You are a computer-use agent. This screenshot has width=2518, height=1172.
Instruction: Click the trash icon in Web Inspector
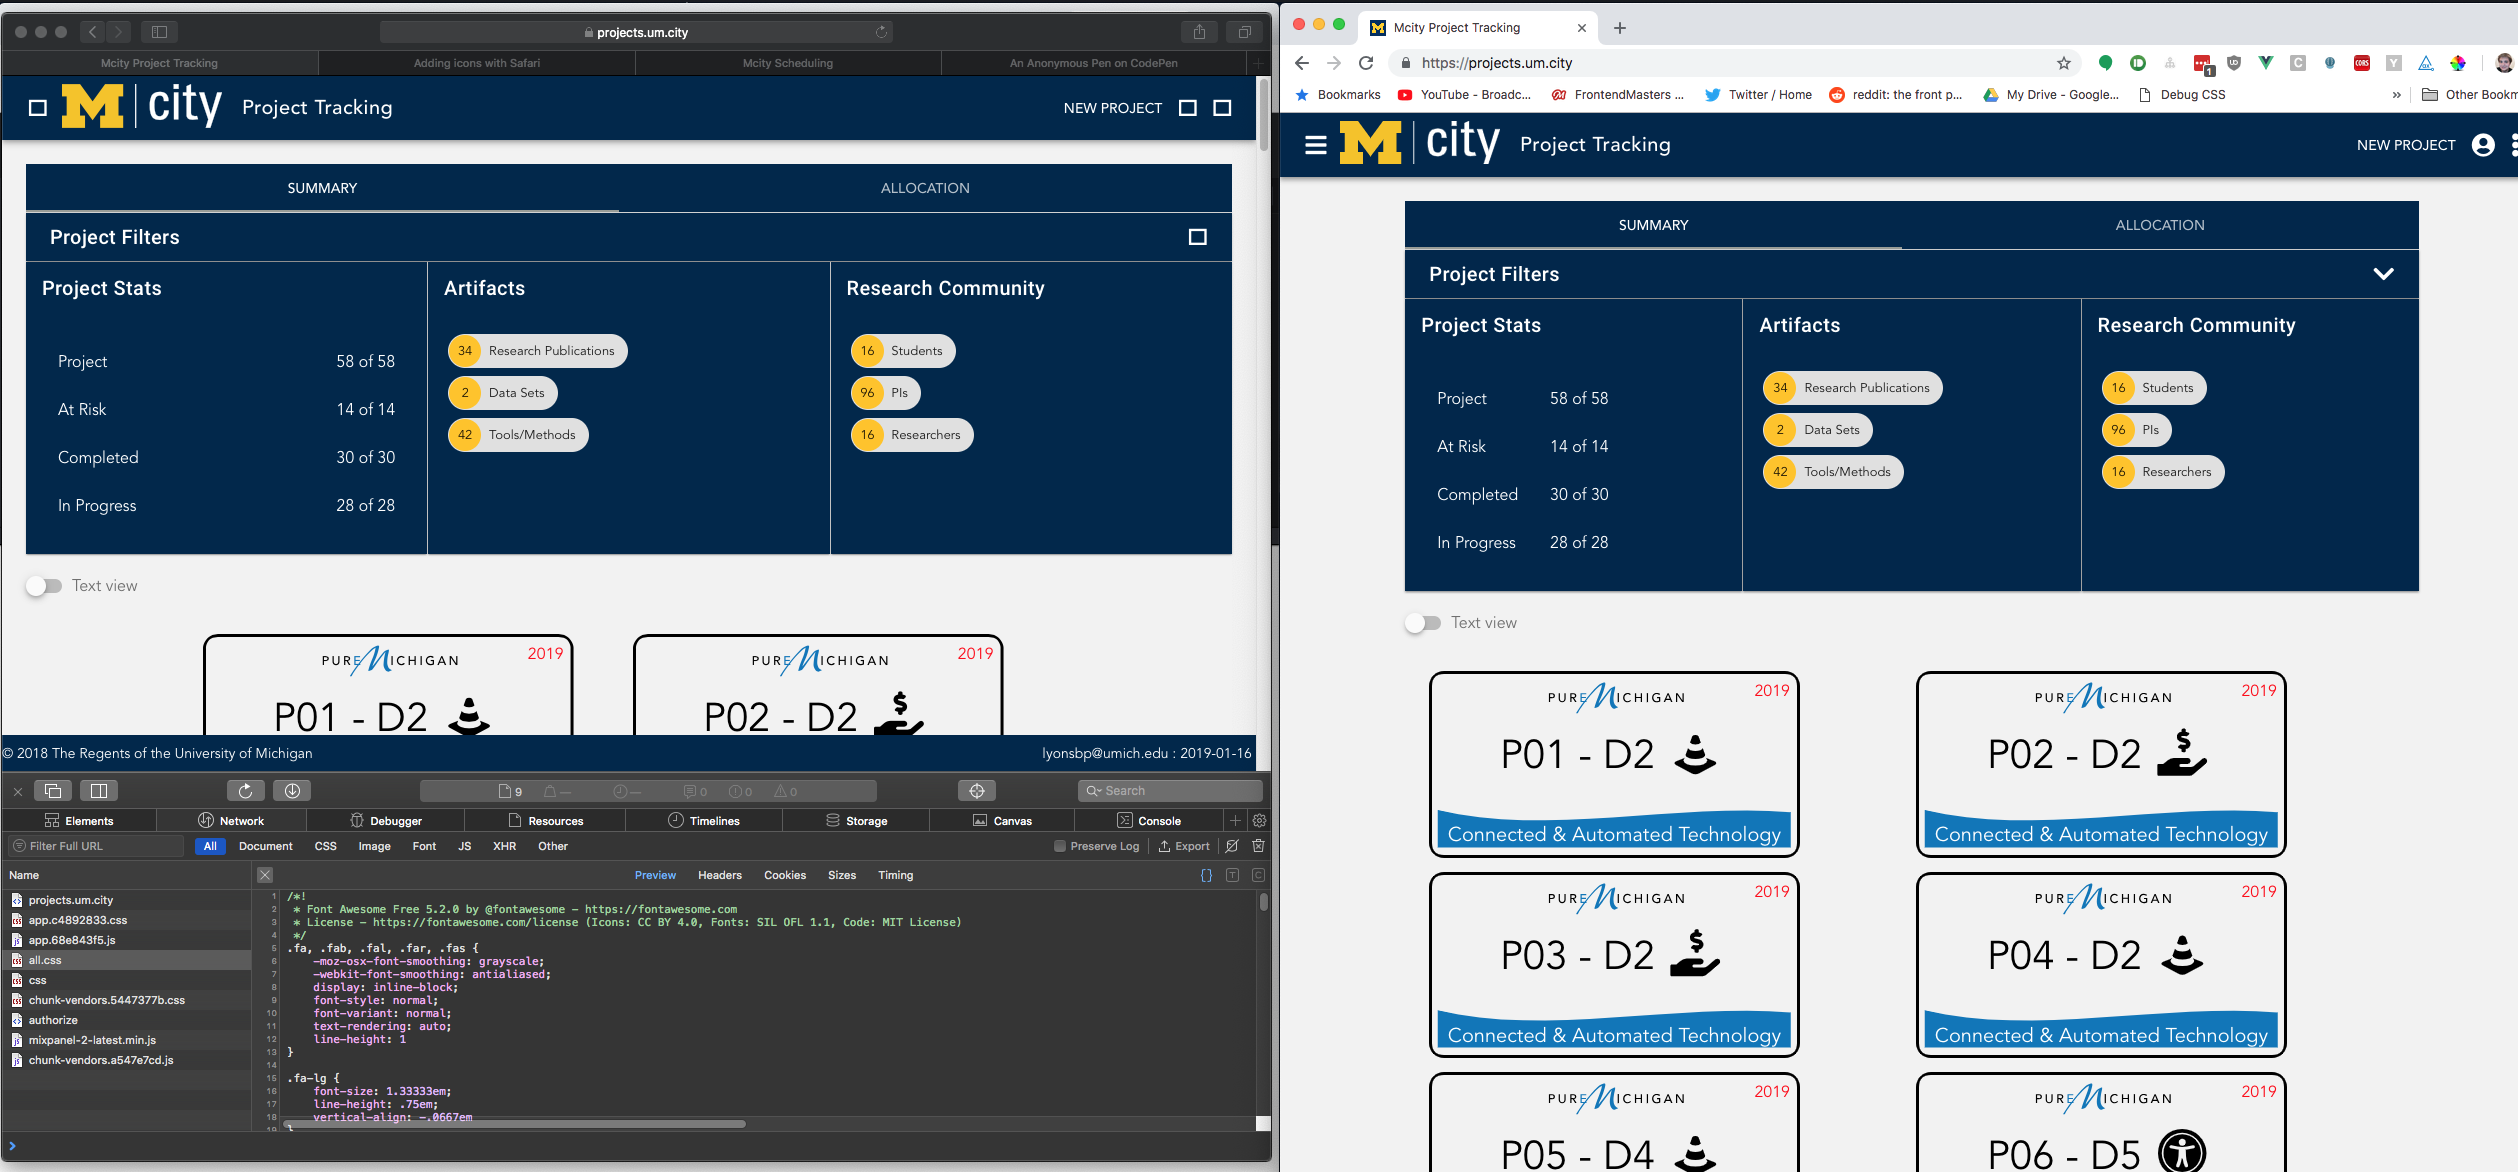1257,845
